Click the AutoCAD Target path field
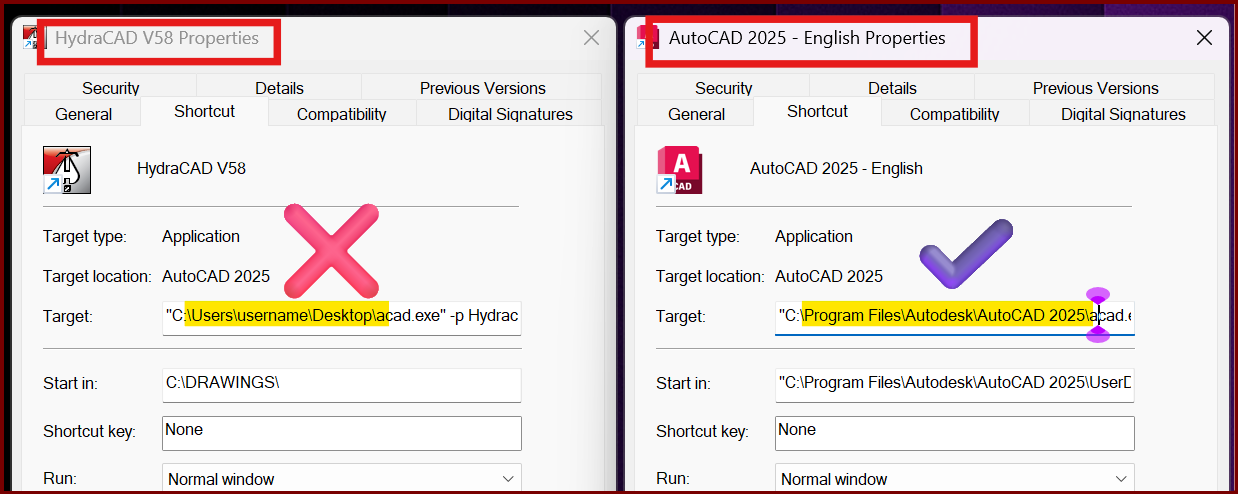This screenshot has width=1238, height=494. [x=955, y=317]
